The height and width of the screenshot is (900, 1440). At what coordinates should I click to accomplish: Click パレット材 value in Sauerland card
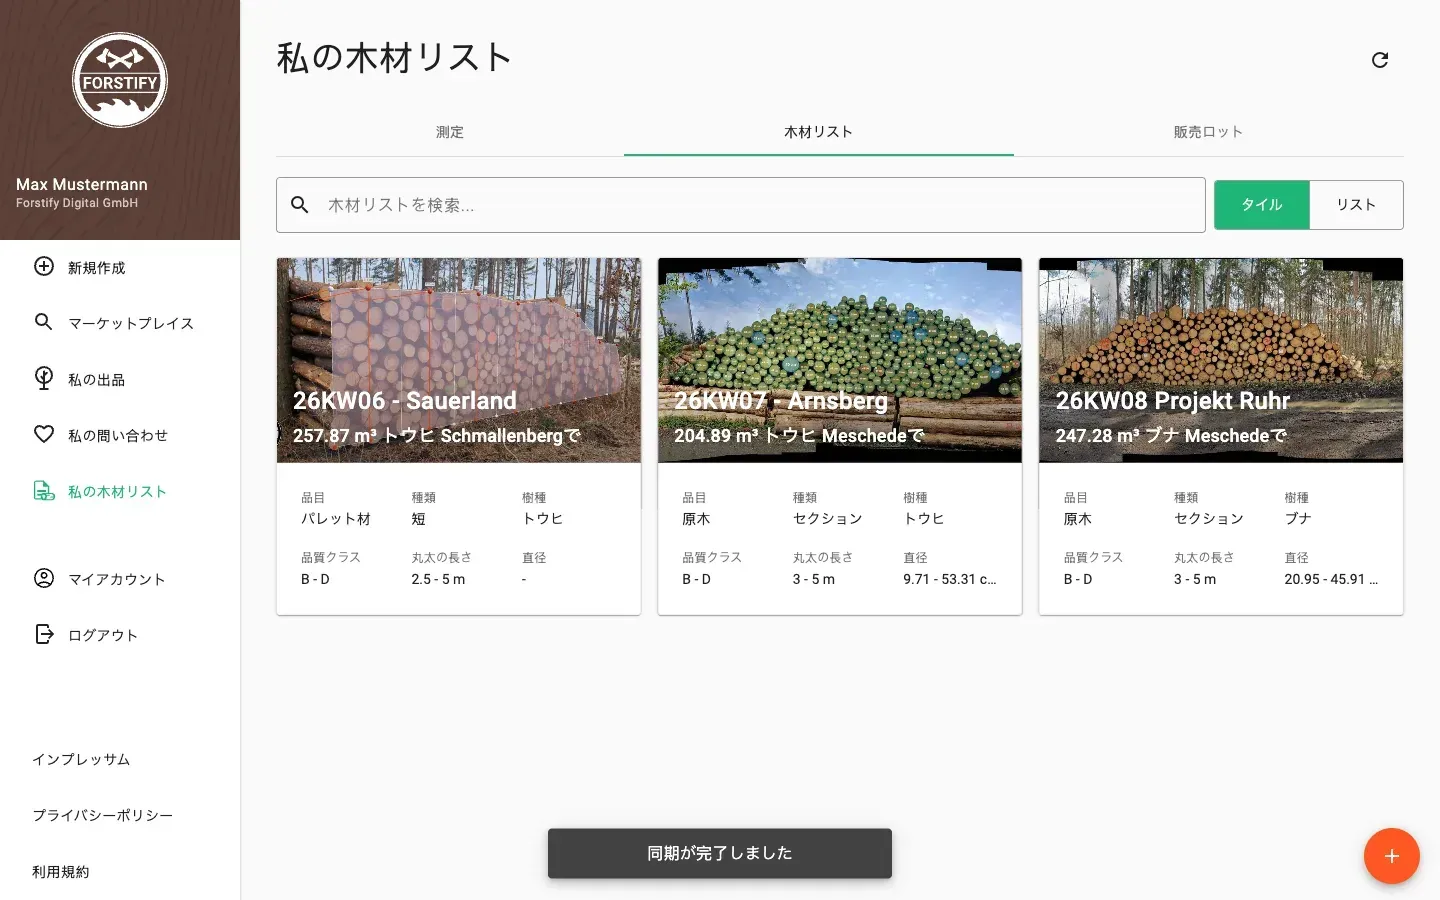pyautogui.click(x=336, y=519)
